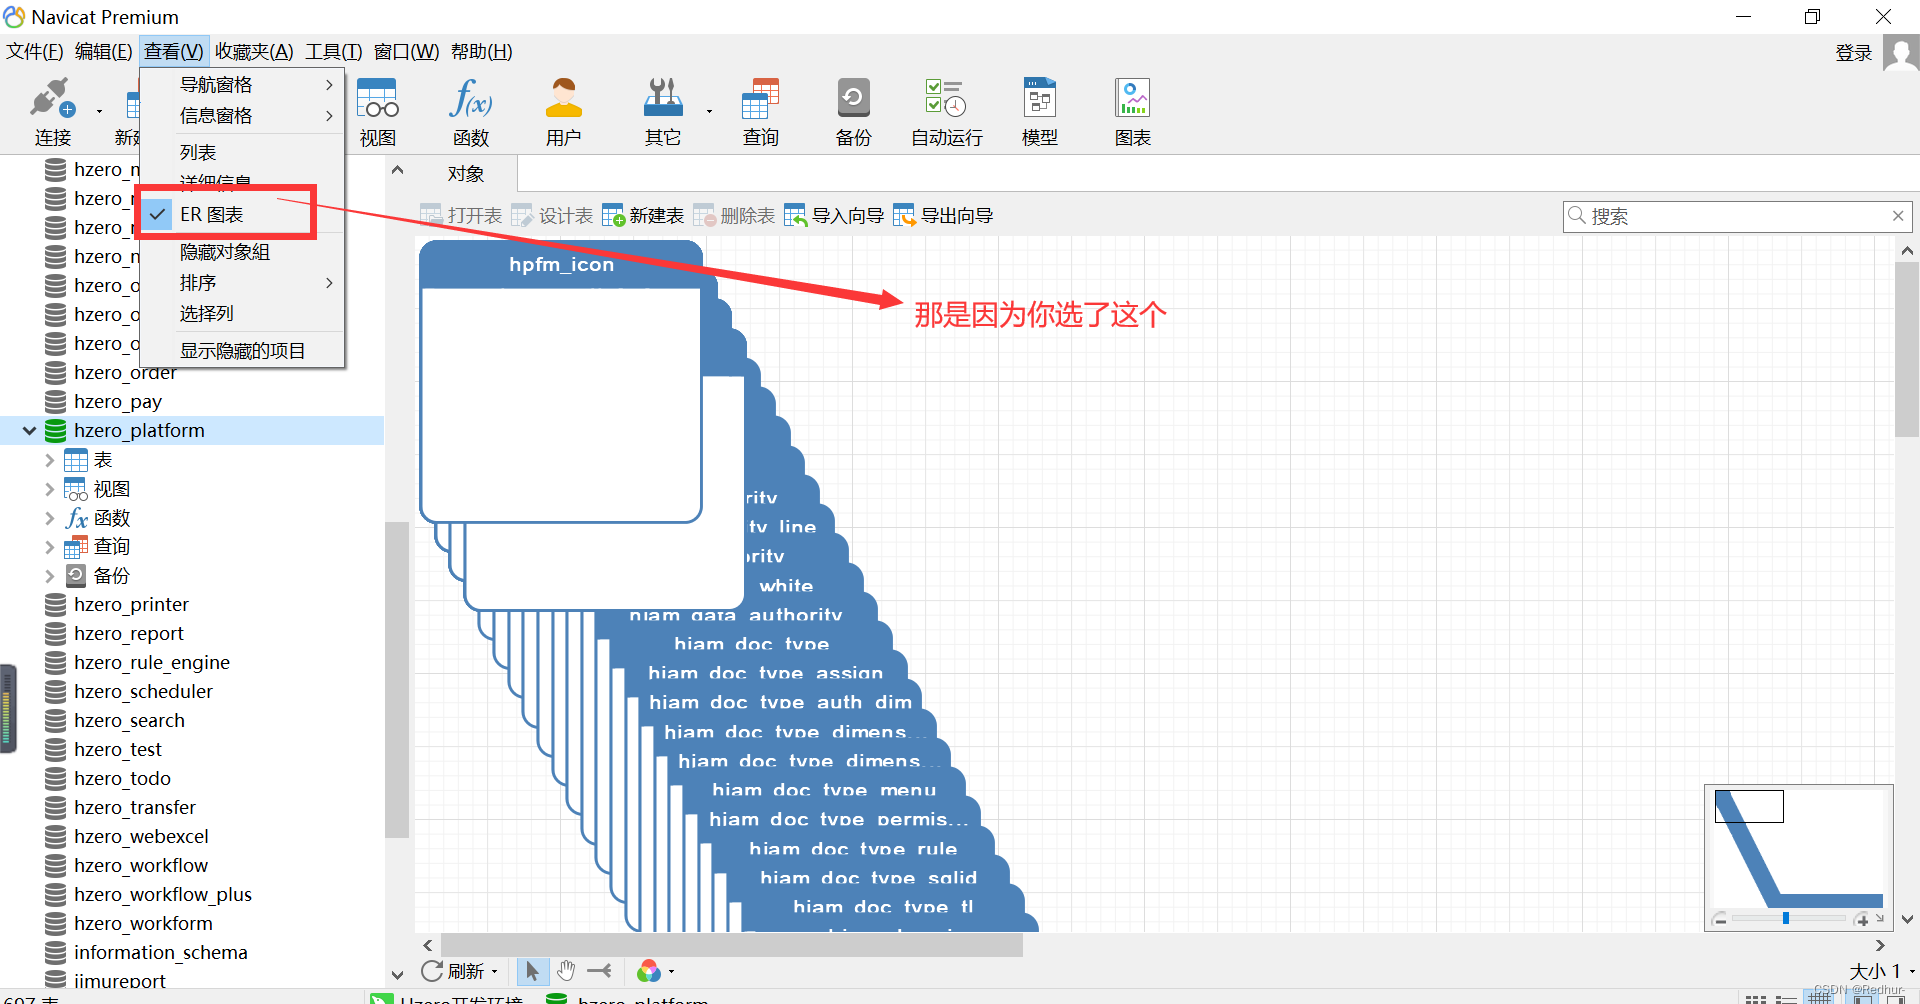Click the 登录 login link
1920x1004 pixels.
(1853, 53)
